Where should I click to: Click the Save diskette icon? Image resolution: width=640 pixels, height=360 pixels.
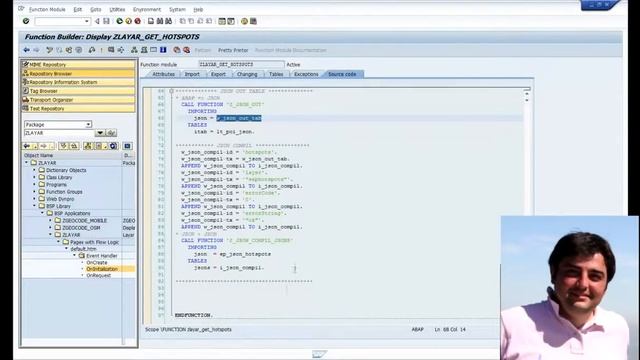(x=106, y=21)
